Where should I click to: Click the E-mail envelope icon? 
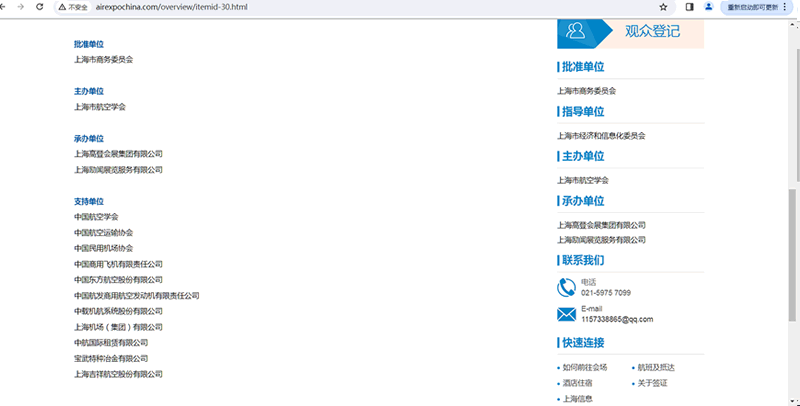point(566,315)
